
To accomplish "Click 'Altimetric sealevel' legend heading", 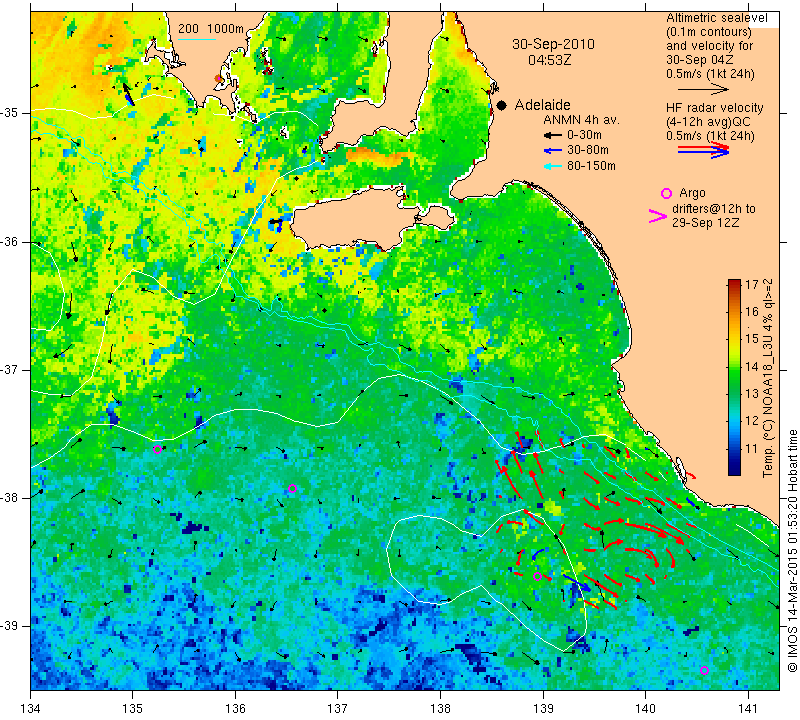I will pos(716,18).
